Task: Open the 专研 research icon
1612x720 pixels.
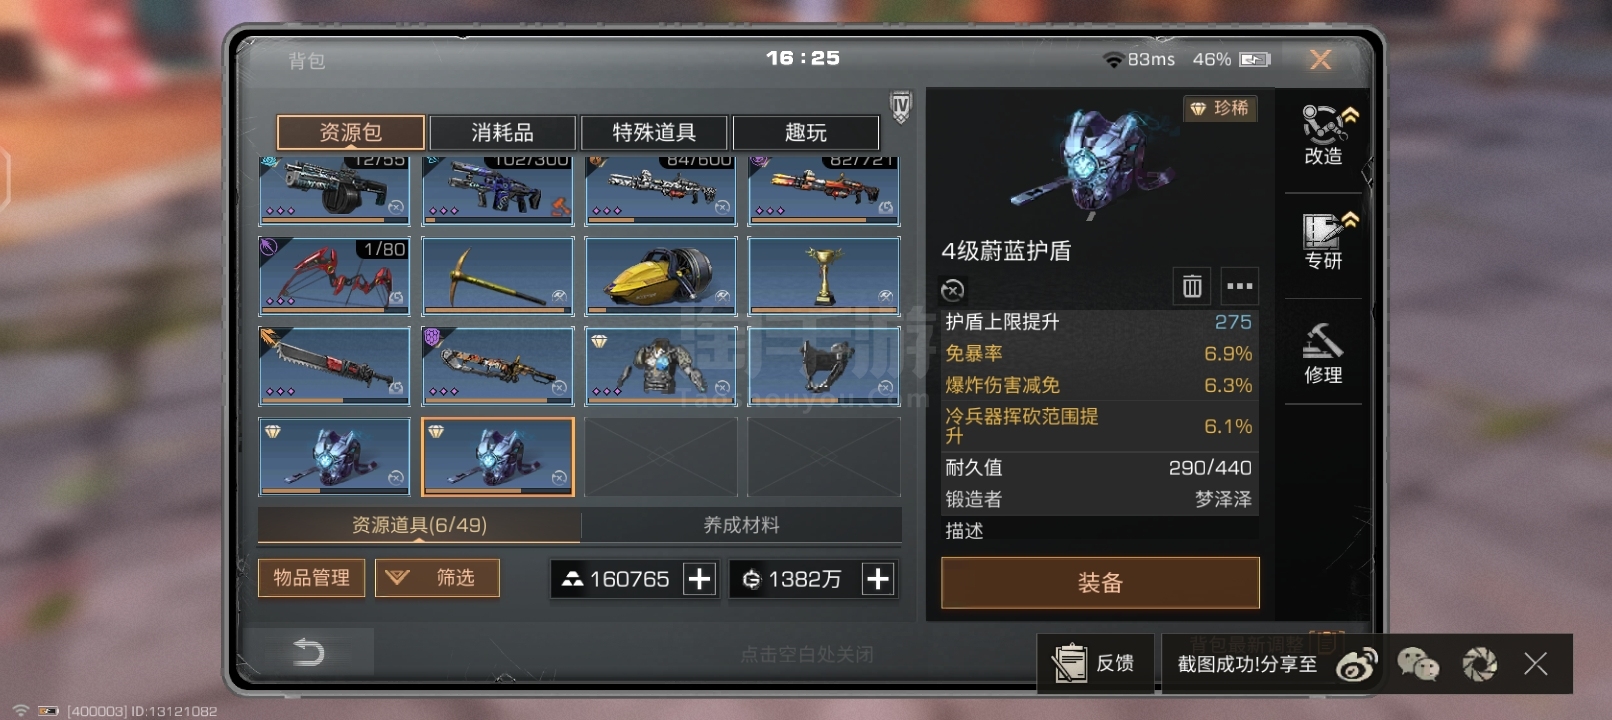Action: click(1323, 241)
